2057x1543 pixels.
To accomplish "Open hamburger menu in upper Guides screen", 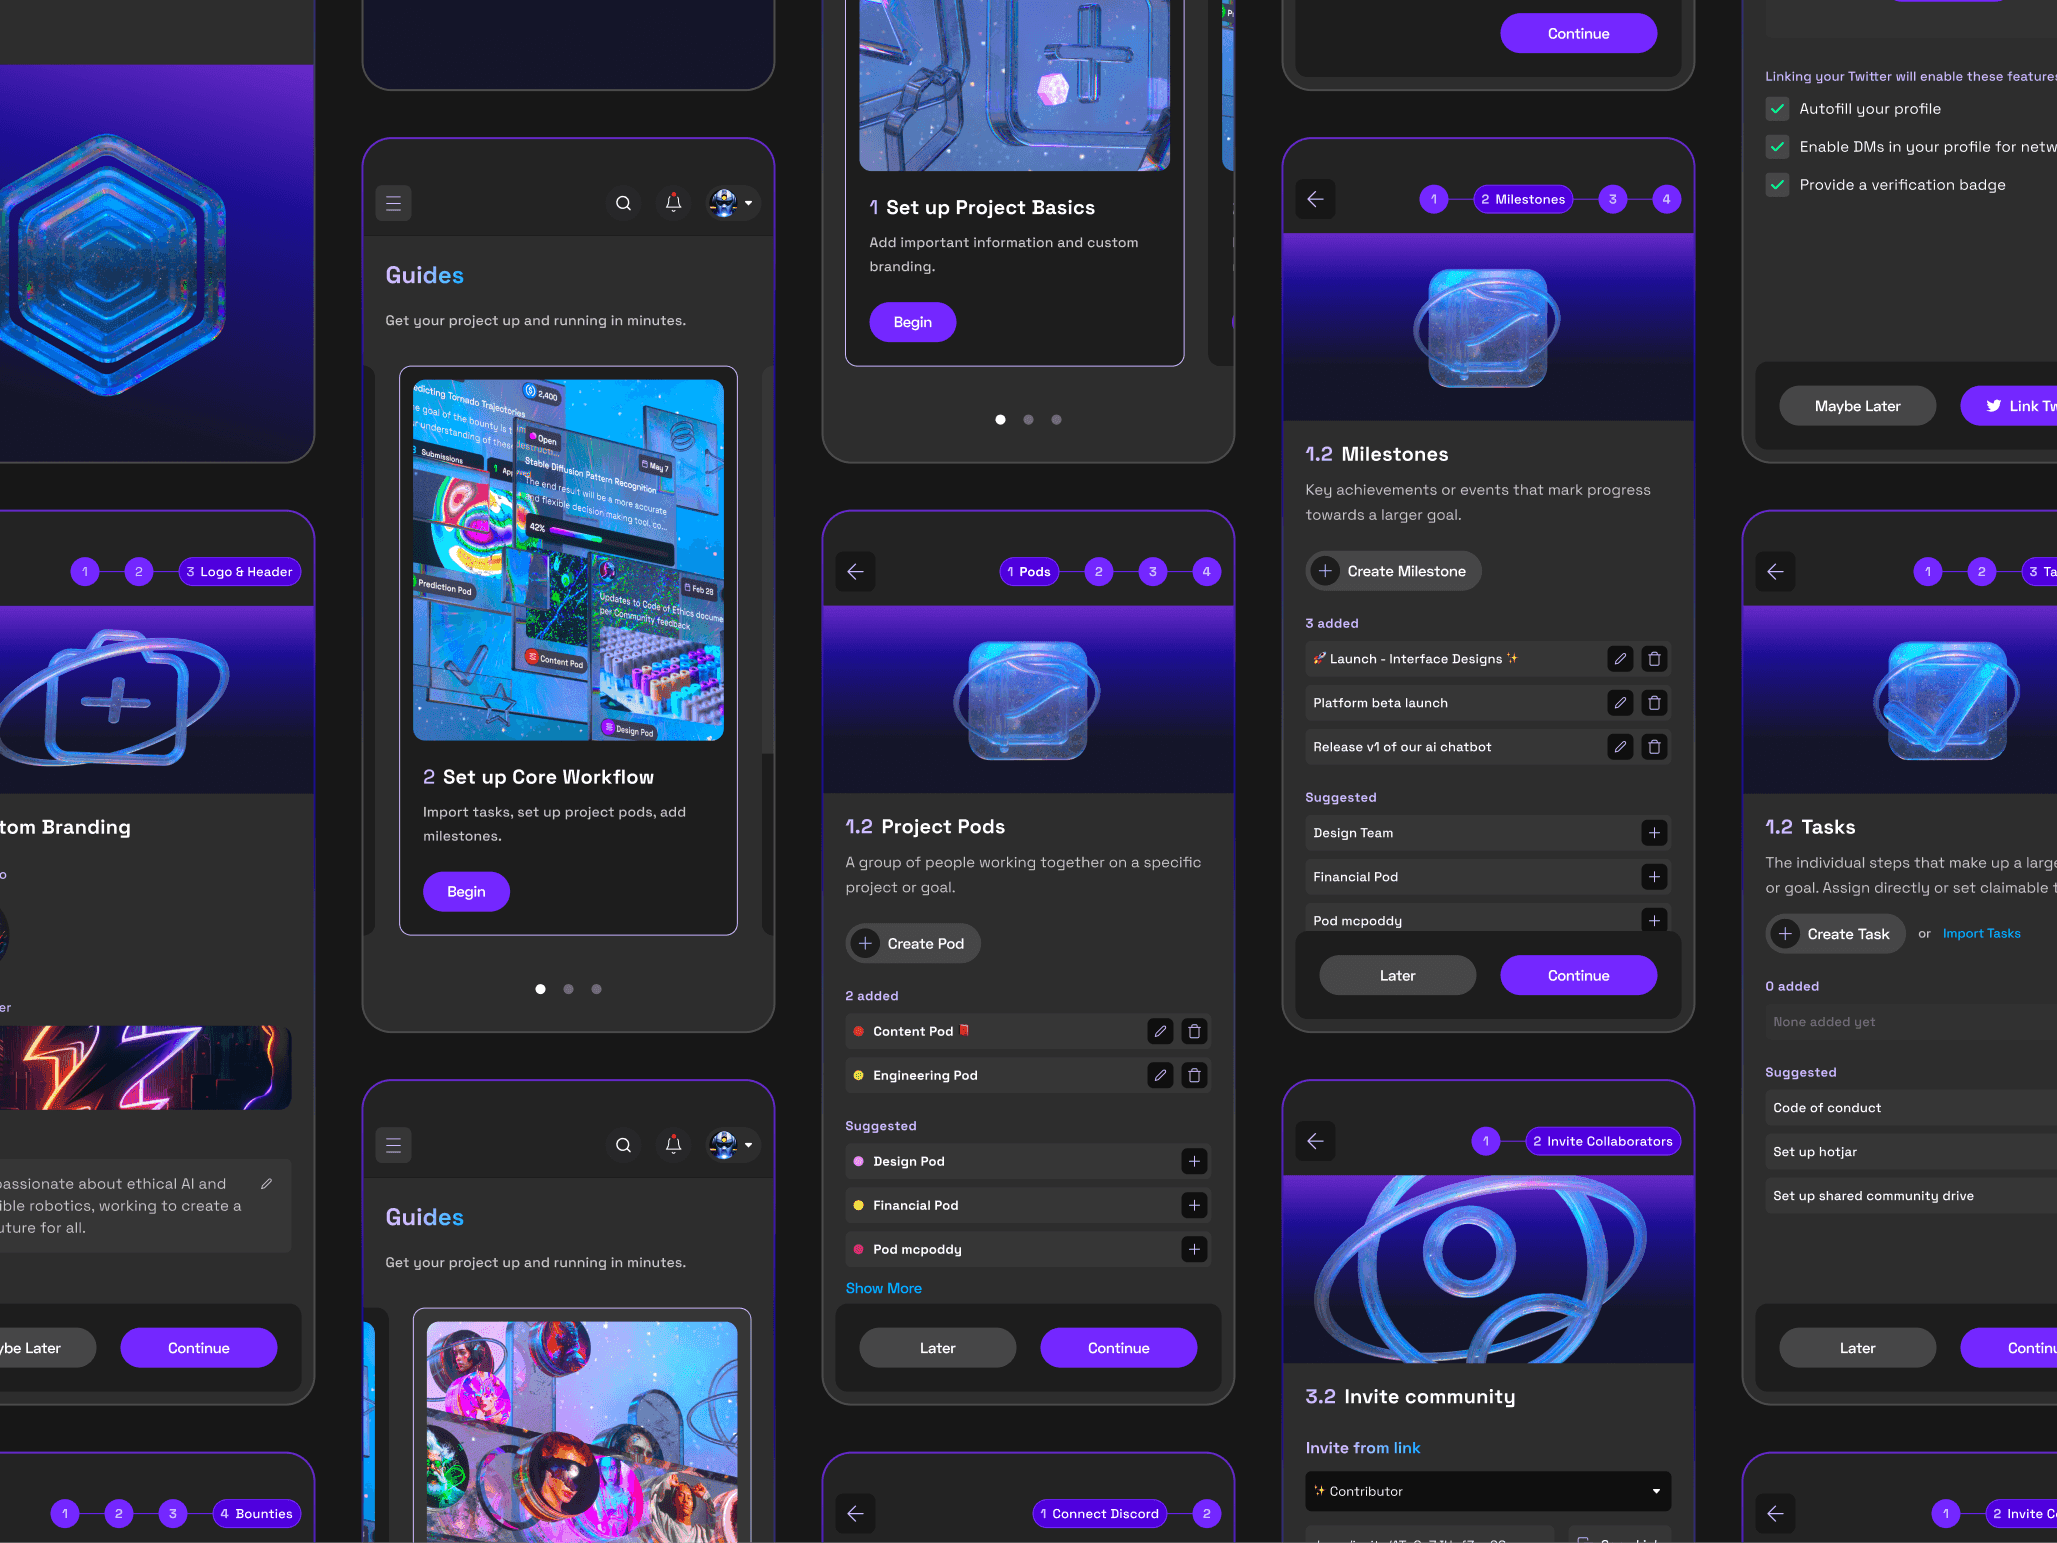I will [x=393, y=204].
